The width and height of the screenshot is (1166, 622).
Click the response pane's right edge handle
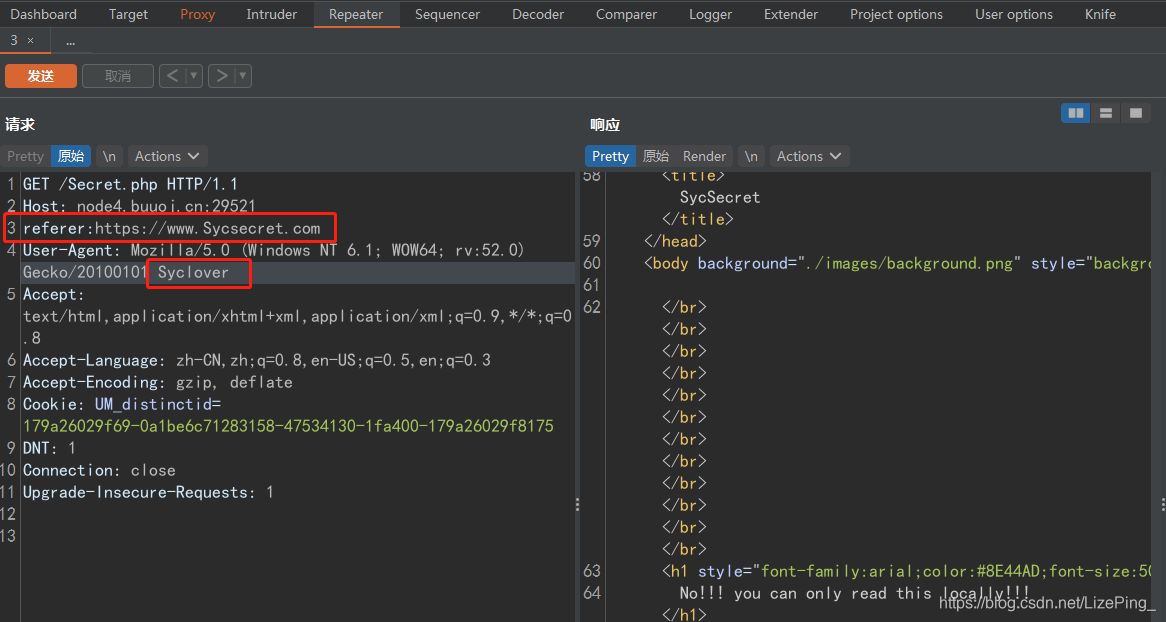click(x=1162, y=504)
